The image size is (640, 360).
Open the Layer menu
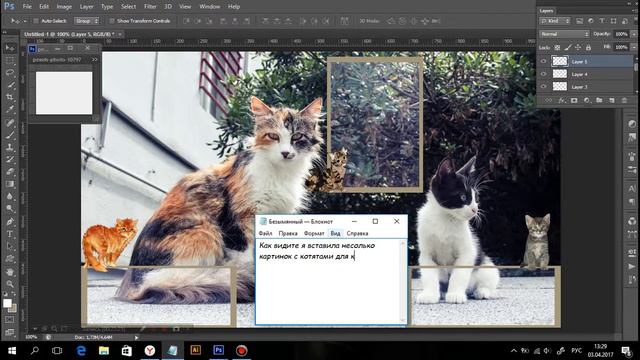87,7
